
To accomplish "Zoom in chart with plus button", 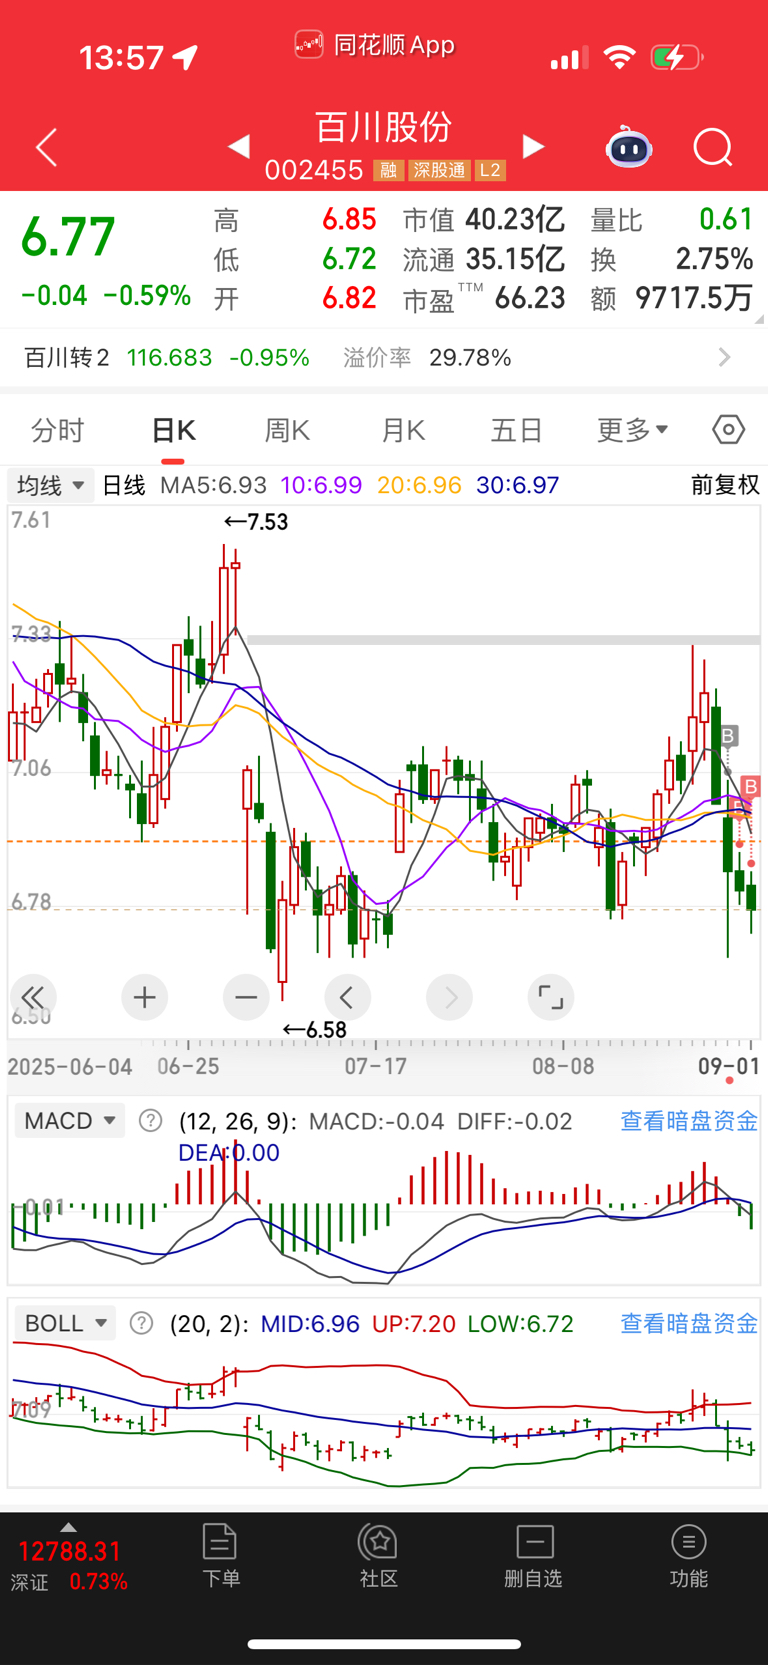I will click(x=144, y=997).
